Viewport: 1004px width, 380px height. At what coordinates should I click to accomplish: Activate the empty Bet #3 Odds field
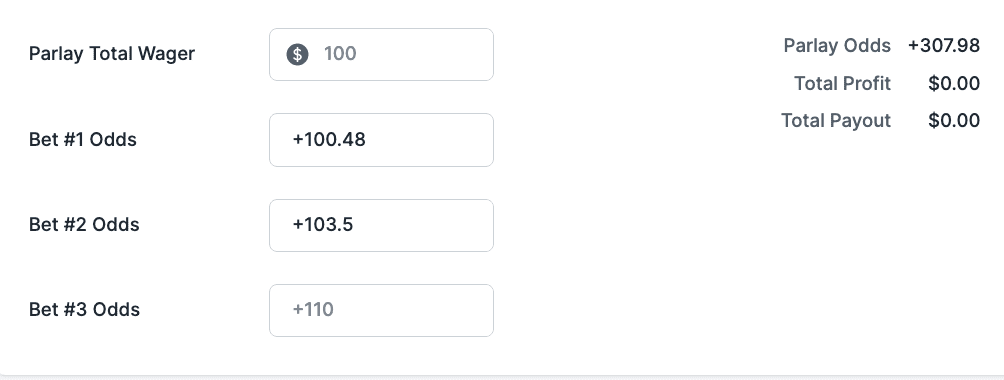coord(381,310)
